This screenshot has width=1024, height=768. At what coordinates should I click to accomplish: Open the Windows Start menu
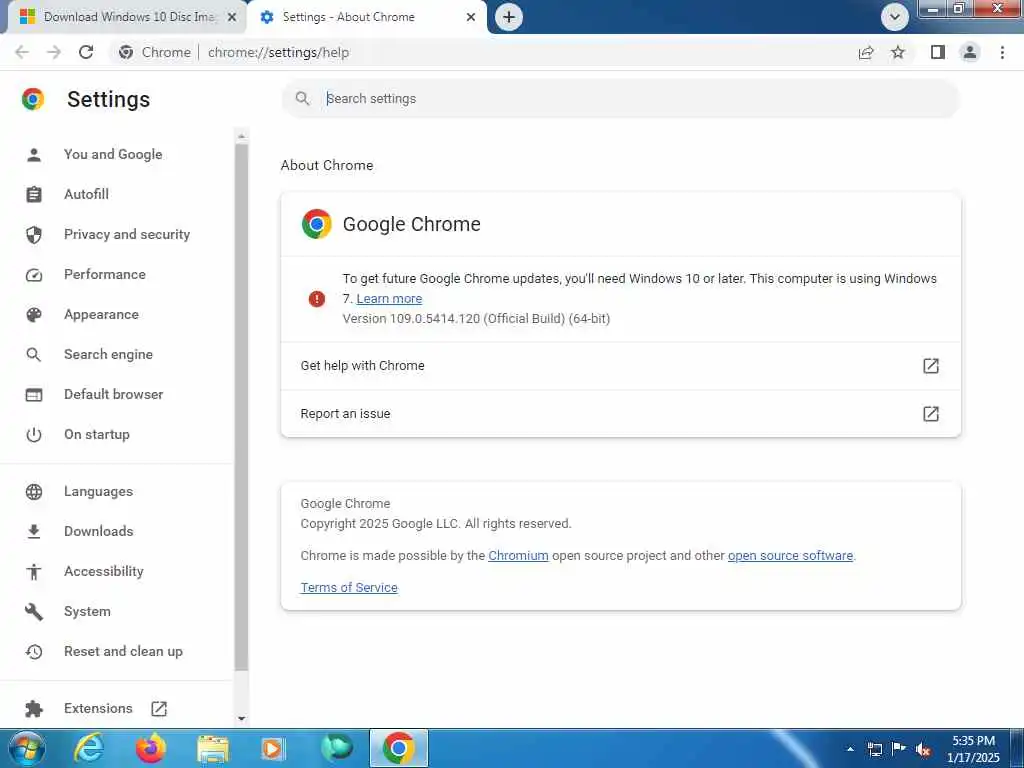point(27,748)
